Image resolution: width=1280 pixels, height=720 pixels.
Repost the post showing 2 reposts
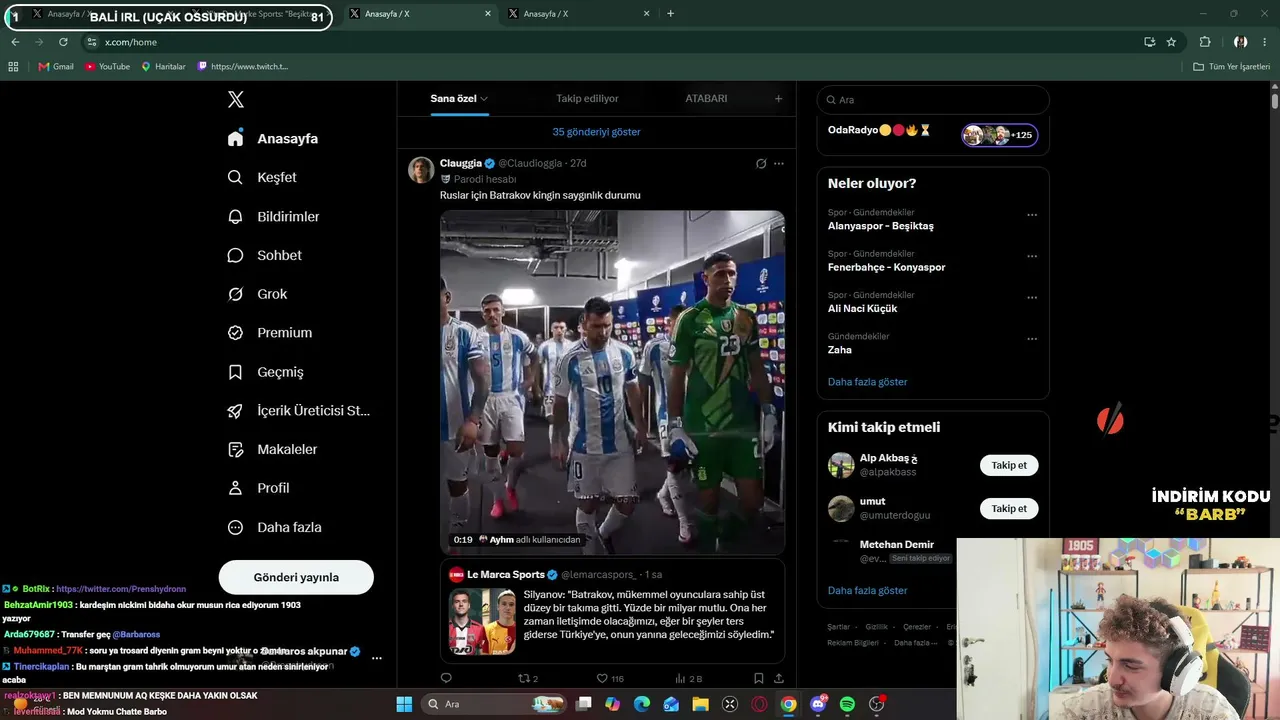pyautogui.click(x=527, y=678)
